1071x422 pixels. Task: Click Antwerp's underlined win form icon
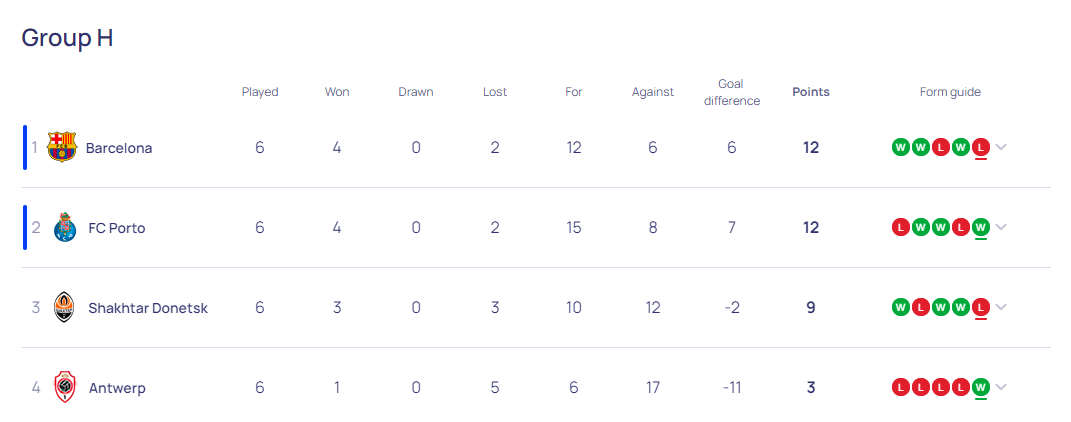981,387
